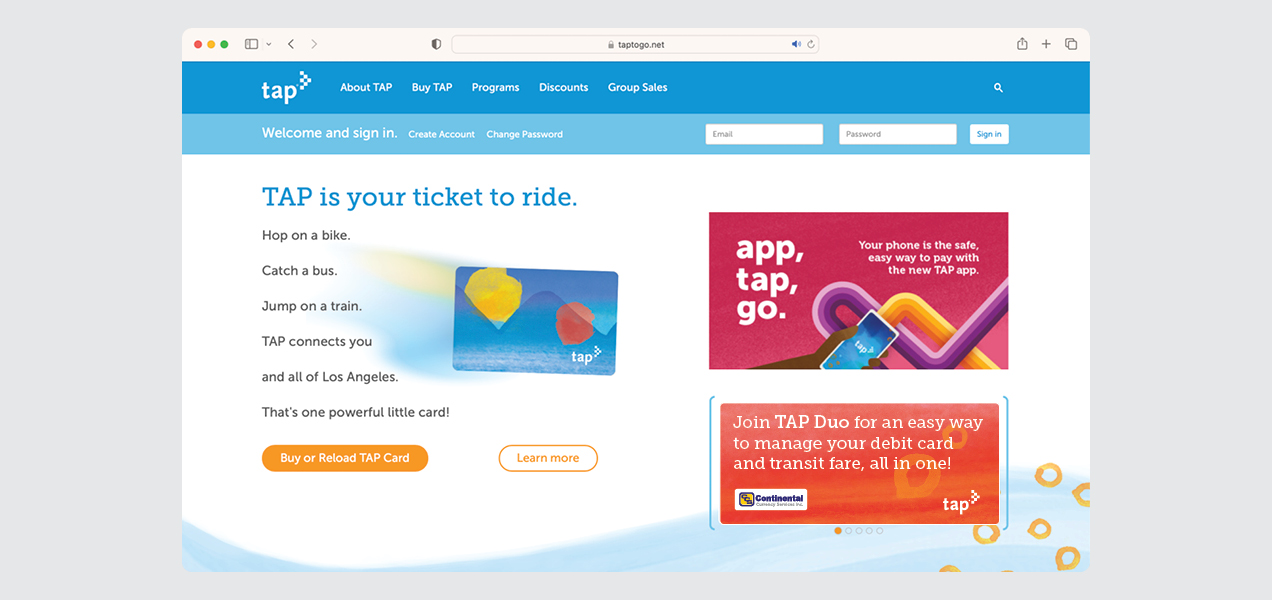
Task: Click the Create Account link
Action: click(441, 134)
